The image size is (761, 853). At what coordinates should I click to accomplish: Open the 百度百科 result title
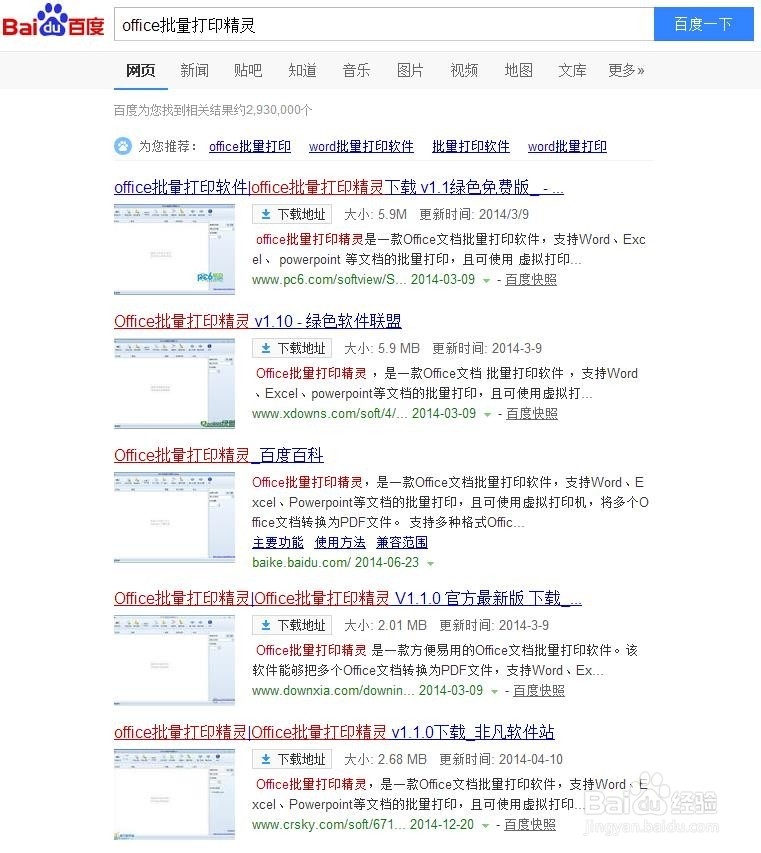point(219,455)
